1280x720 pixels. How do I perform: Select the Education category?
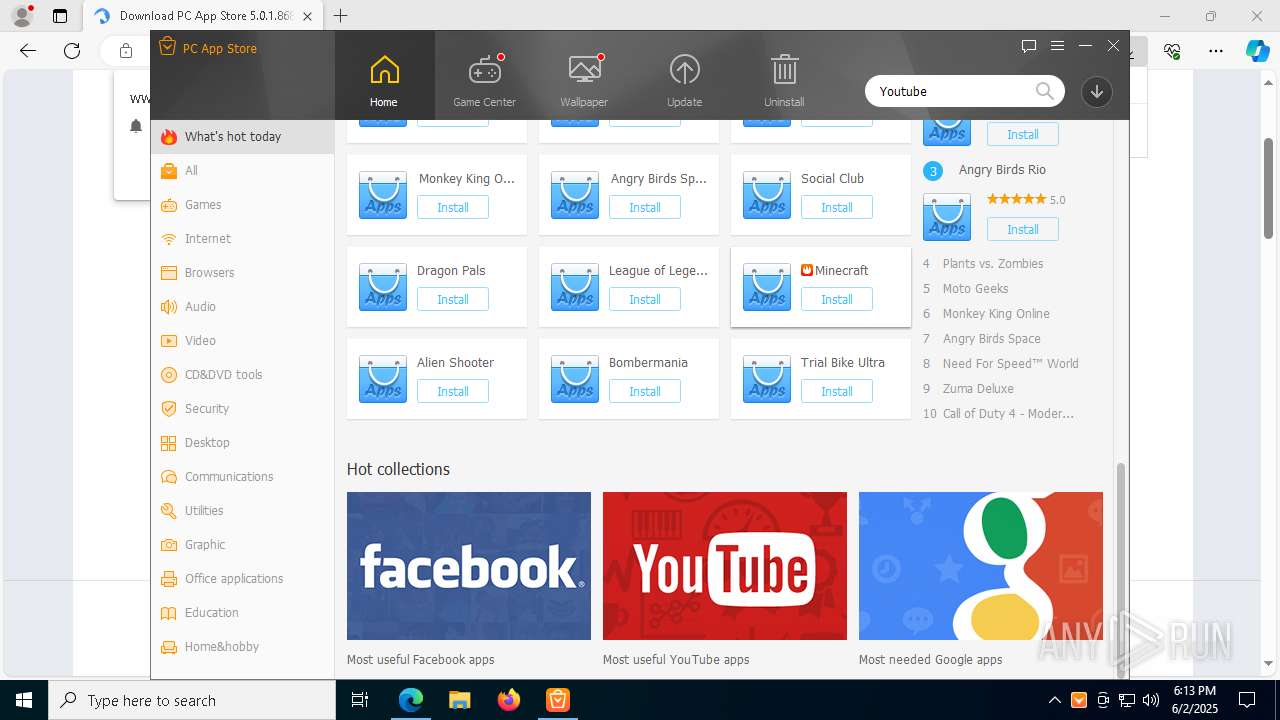243,613
